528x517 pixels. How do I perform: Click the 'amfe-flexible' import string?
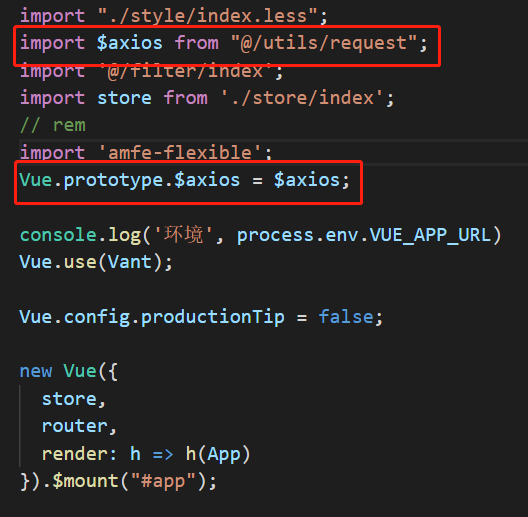click(x=180, y=153)
